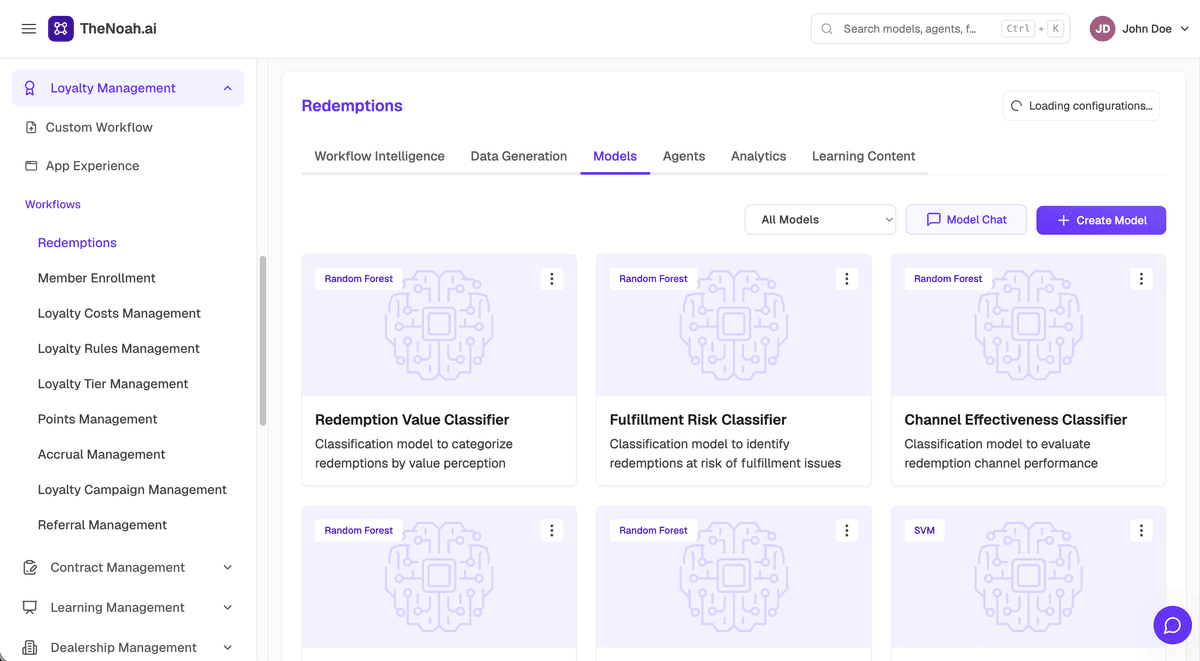Viewport: 1200px width, 661px height.
Task: Click the search magnifier icon
Action: pyautogui.click(x=827, y=29)
